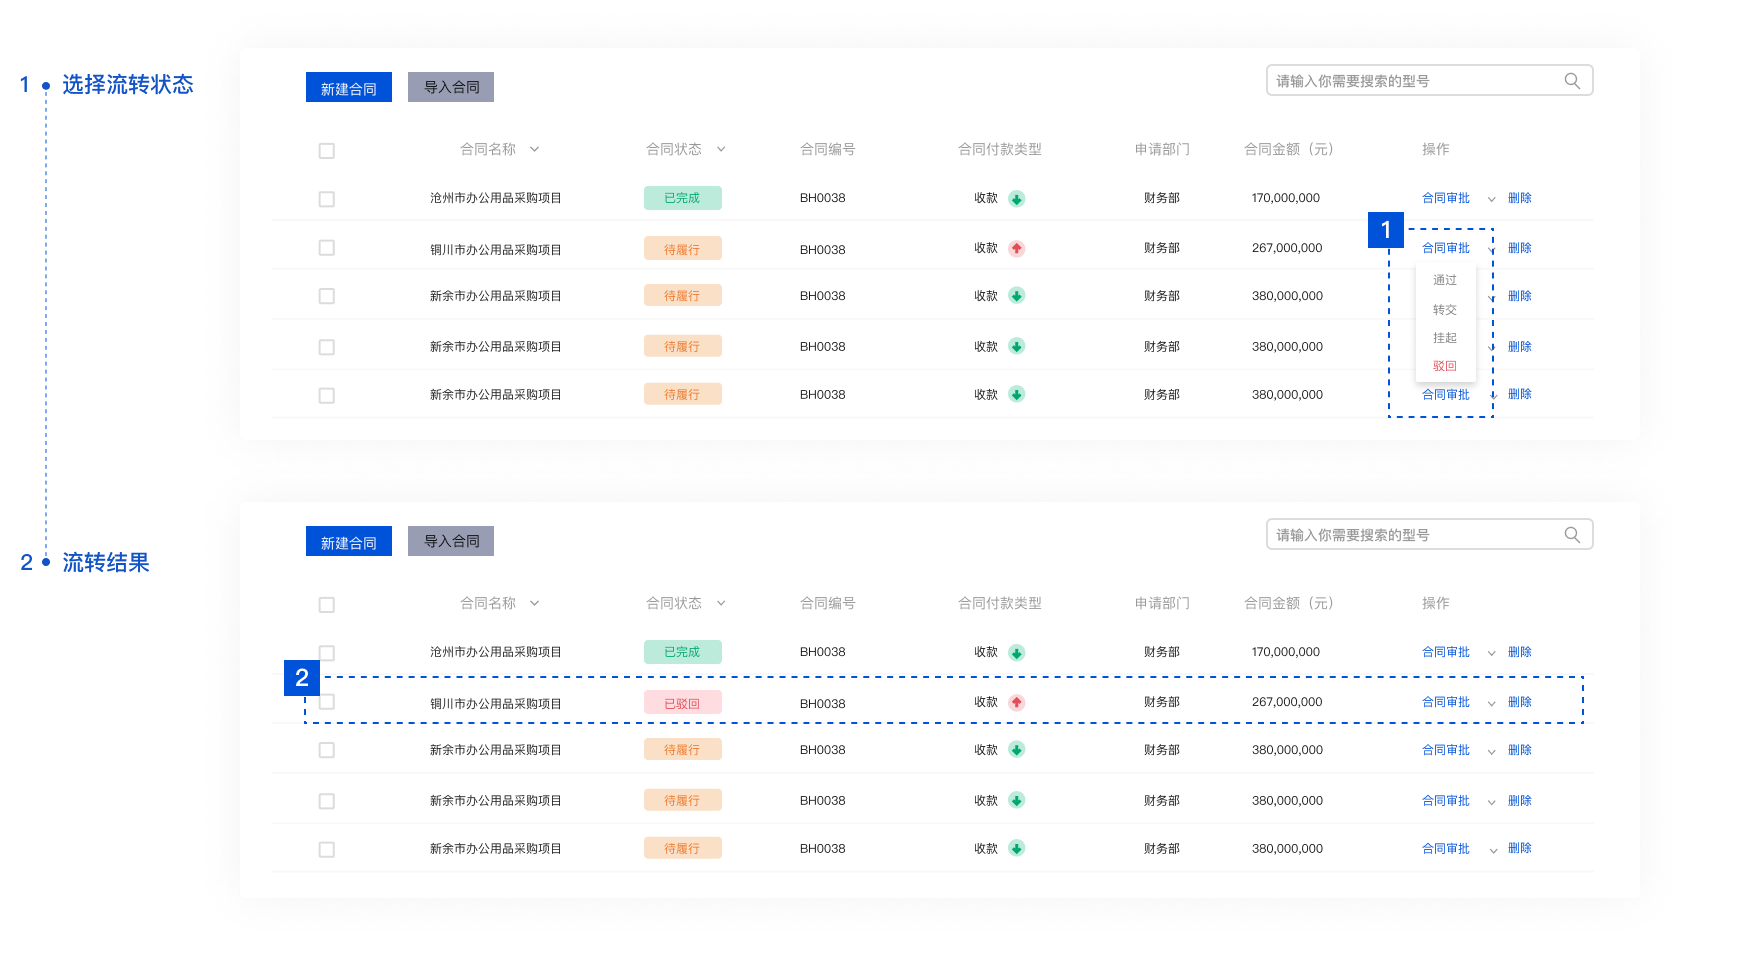Screen dimensions: 1744x976
Task: Click 导入合同 button in step 2 panel
Action: [x=451, y=541]
